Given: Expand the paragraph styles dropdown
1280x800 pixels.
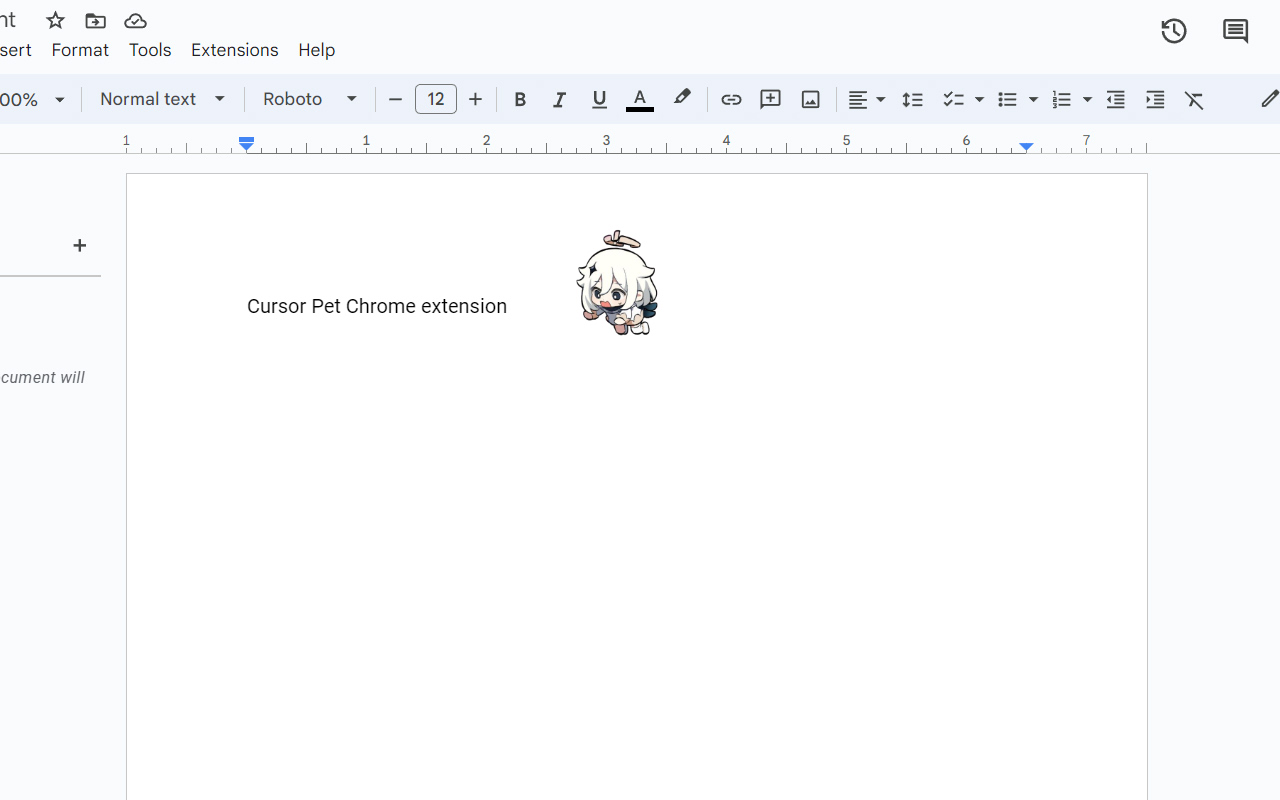Looking at the screenshot, I should [x=163, y=99].
